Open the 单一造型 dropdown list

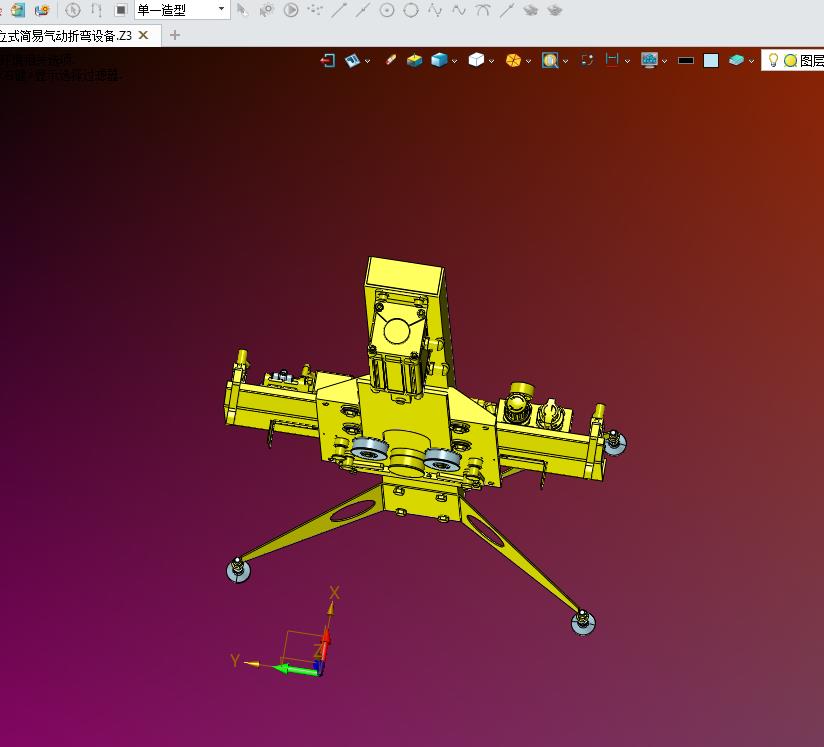pyautogui.click(x=221, y=10)
